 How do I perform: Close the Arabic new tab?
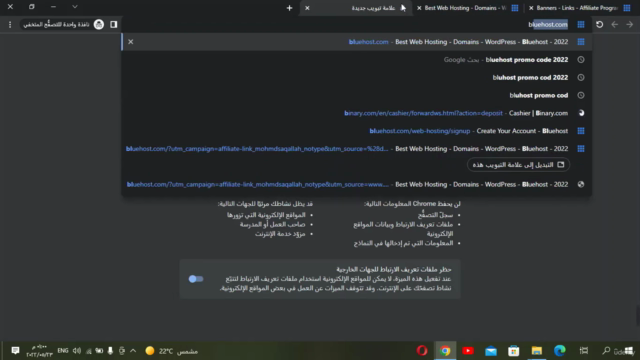307,8
